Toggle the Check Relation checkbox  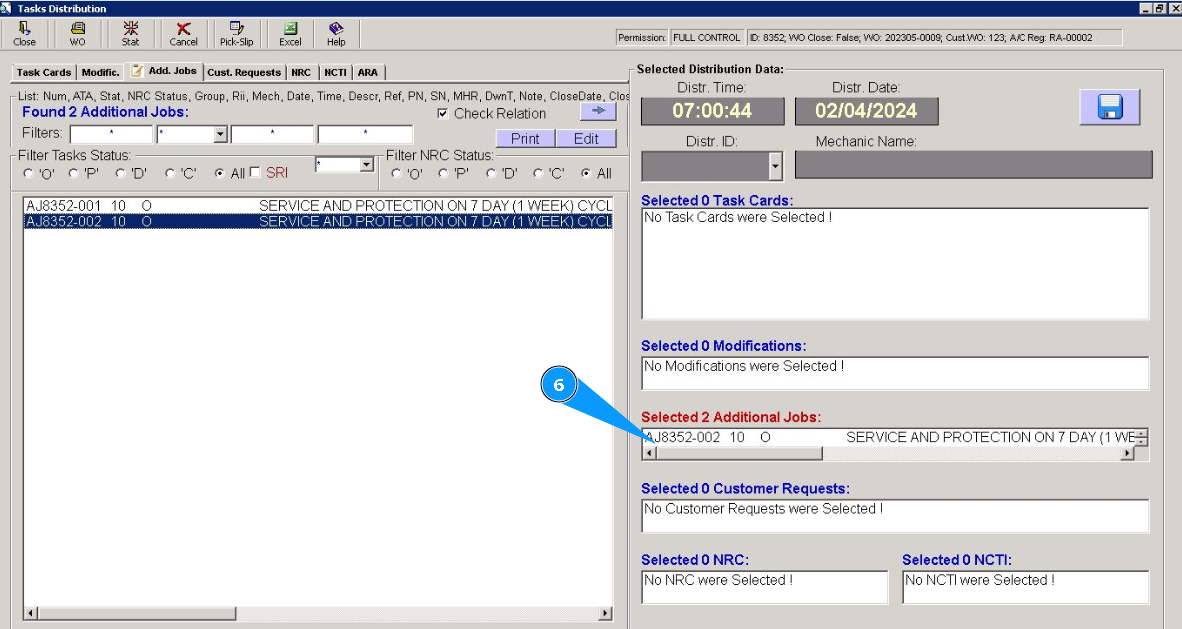tap(443, 114)
